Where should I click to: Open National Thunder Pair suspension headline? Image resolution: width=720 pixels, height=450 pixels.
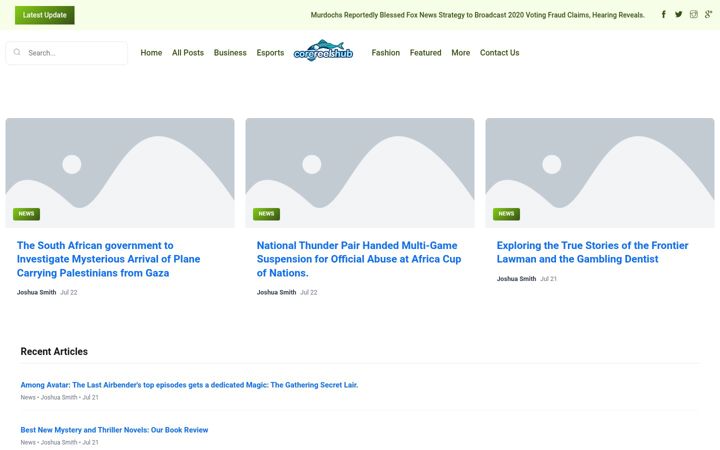tap(359, 259)
